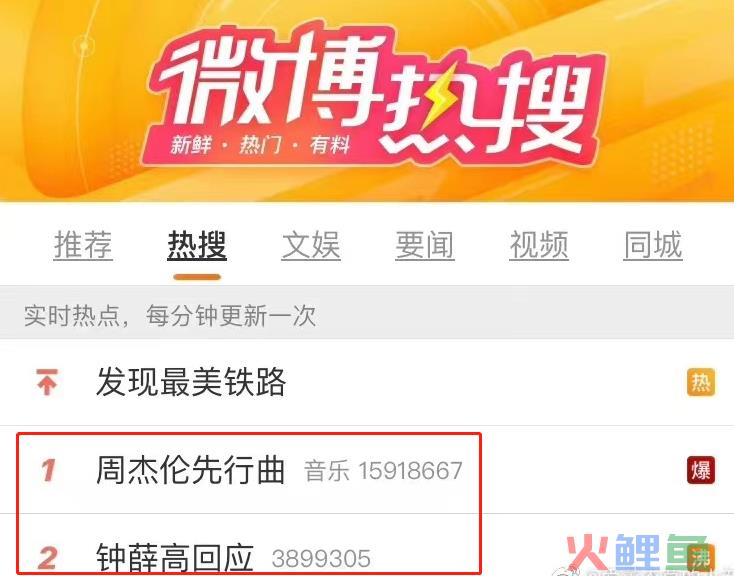This screenshot has width=734, height=576.
Task: Open 发现最美铁路 topic
Action: [x=191, y=382]
